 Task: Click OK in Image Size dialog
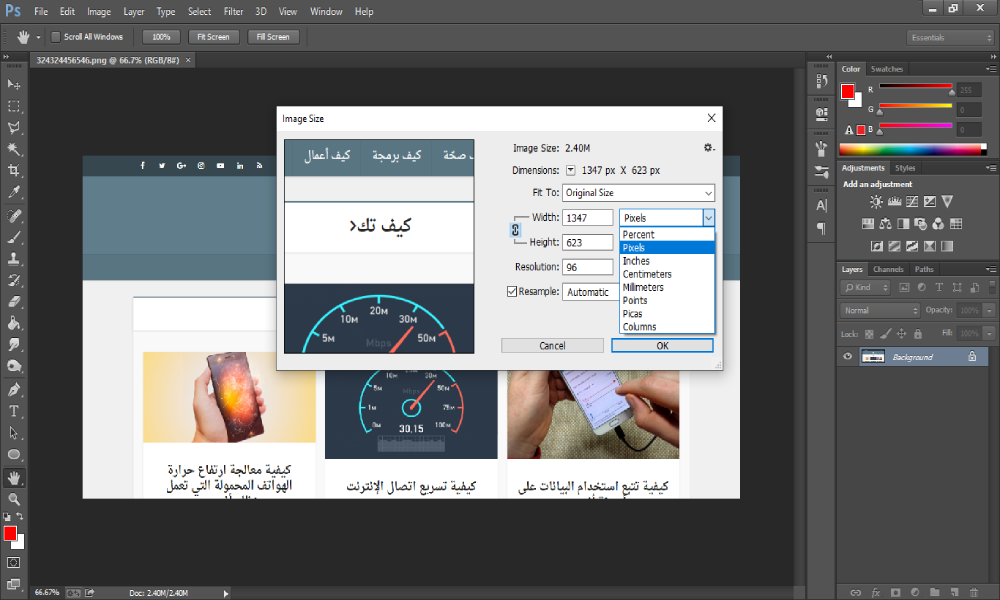[662, 346]
